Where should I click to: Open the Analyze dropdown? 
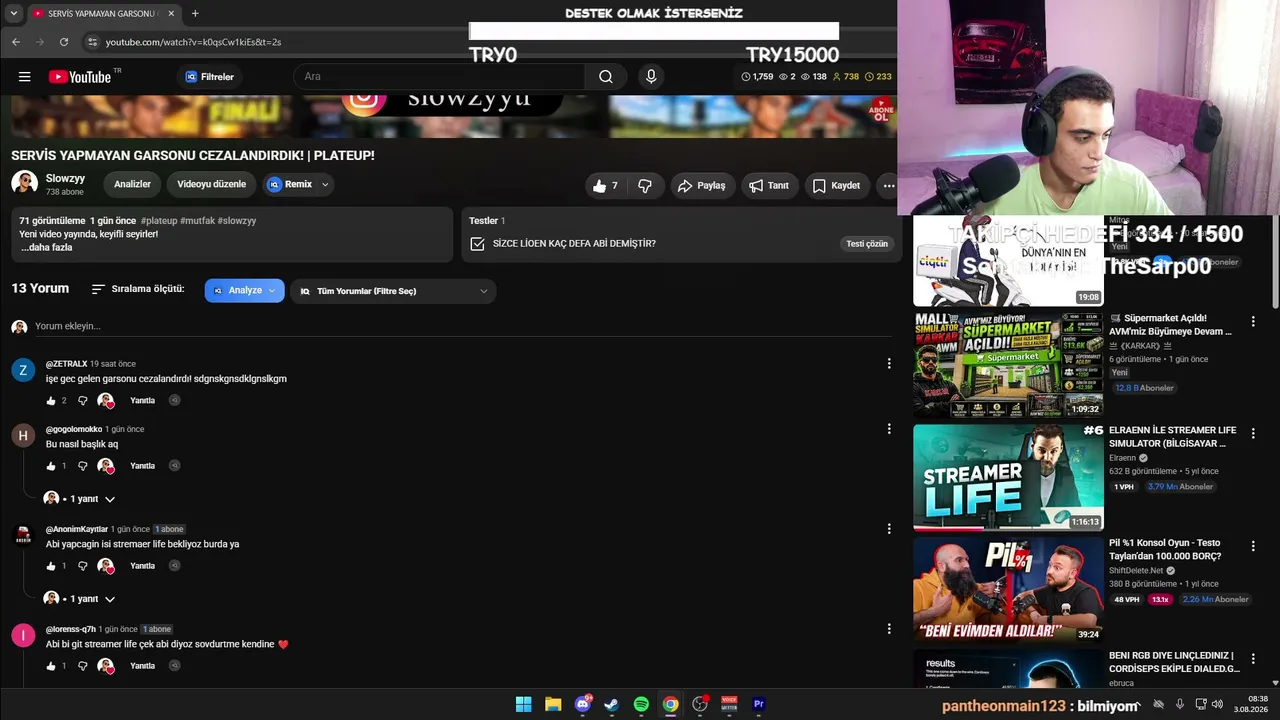pyautogui.click(x=245, y=291)
